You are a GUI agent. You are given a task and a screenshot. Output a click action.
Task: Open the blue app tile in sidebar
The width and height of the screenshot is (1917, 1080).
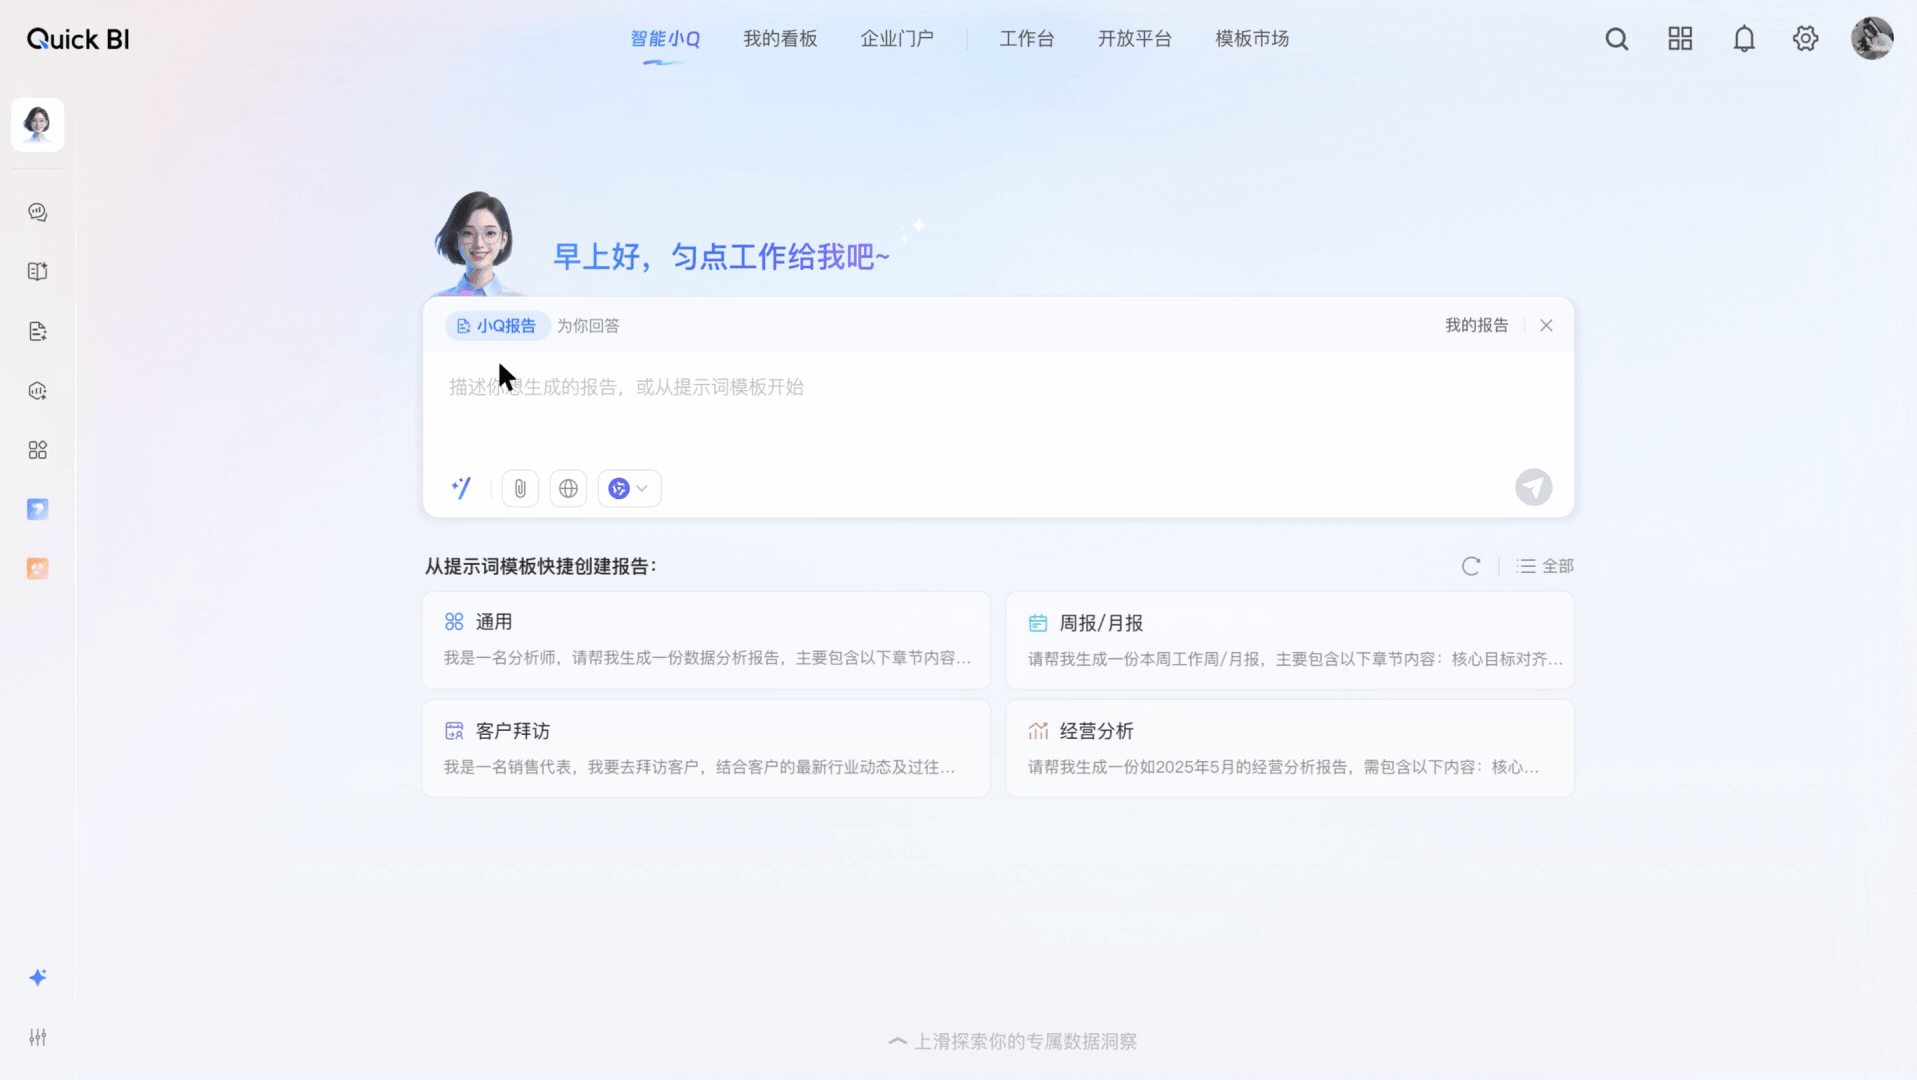coord(38,509)
